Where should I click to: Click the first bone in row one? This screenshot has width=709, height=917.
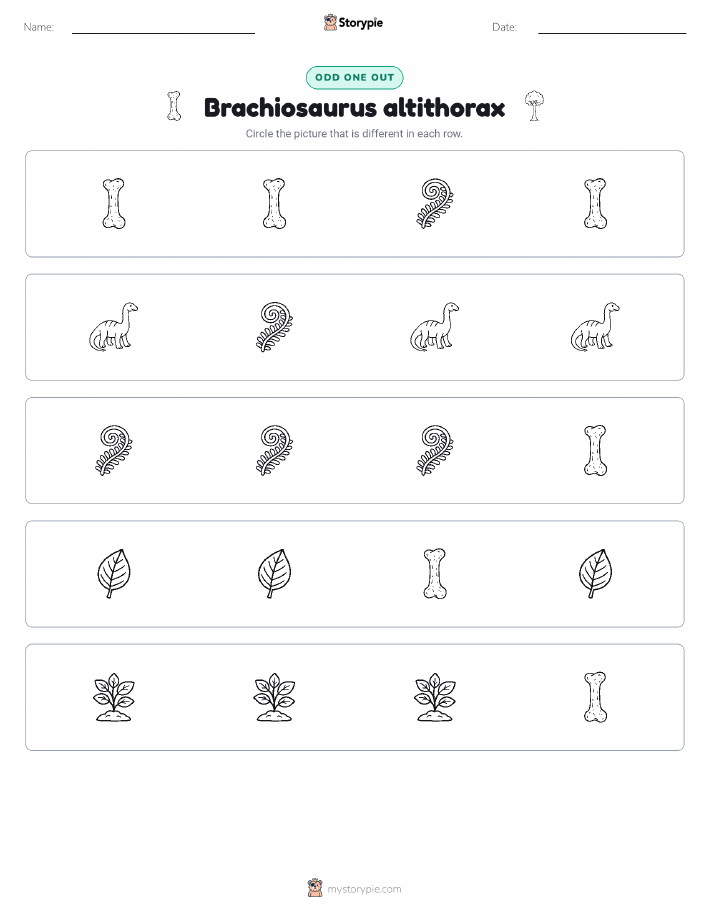pyautogui.click(x=114, y=204)
